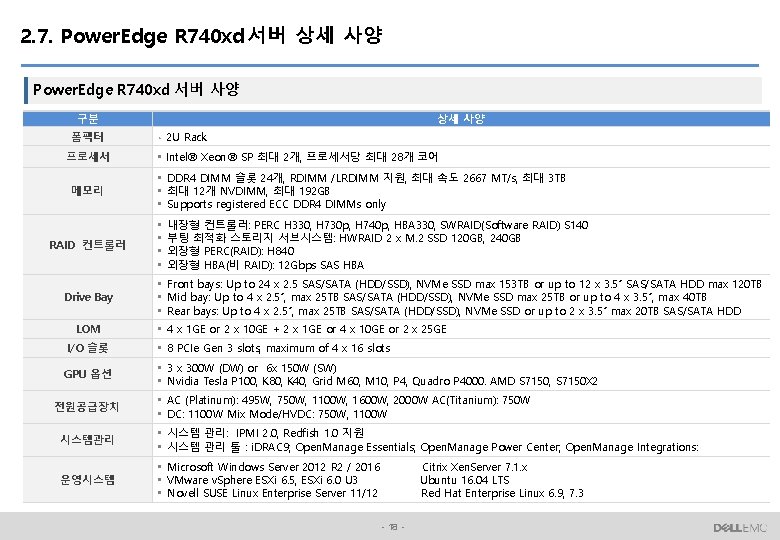Click 'Microsoft Windows Server 2012 R2 / 2016' text

[274, 467]
